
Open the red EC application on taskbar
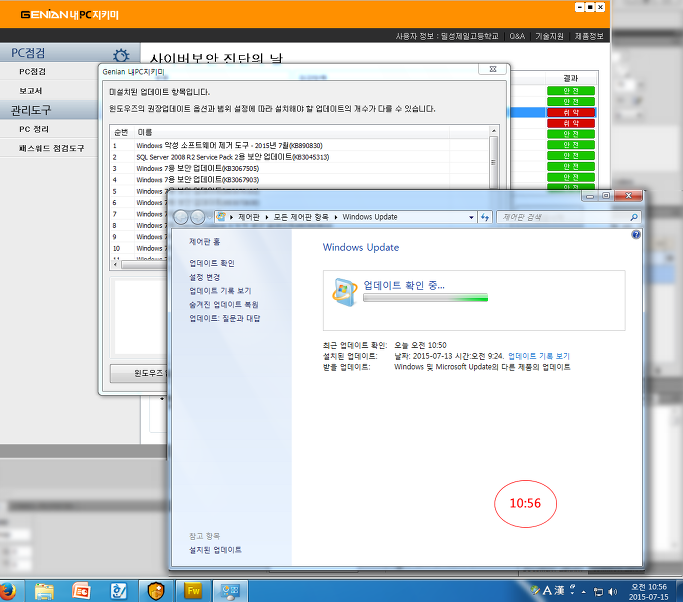coord(81,591)
